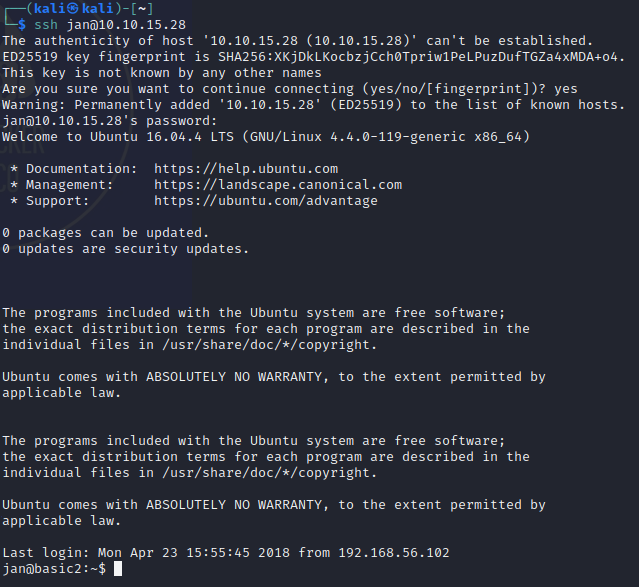
Task: Click the Kali skull symbol in prompt
Action: click(x=70, y=7)
